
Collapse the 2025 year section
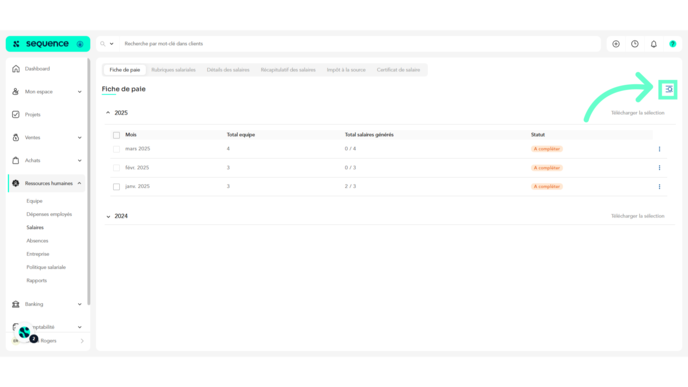point(108,113)
